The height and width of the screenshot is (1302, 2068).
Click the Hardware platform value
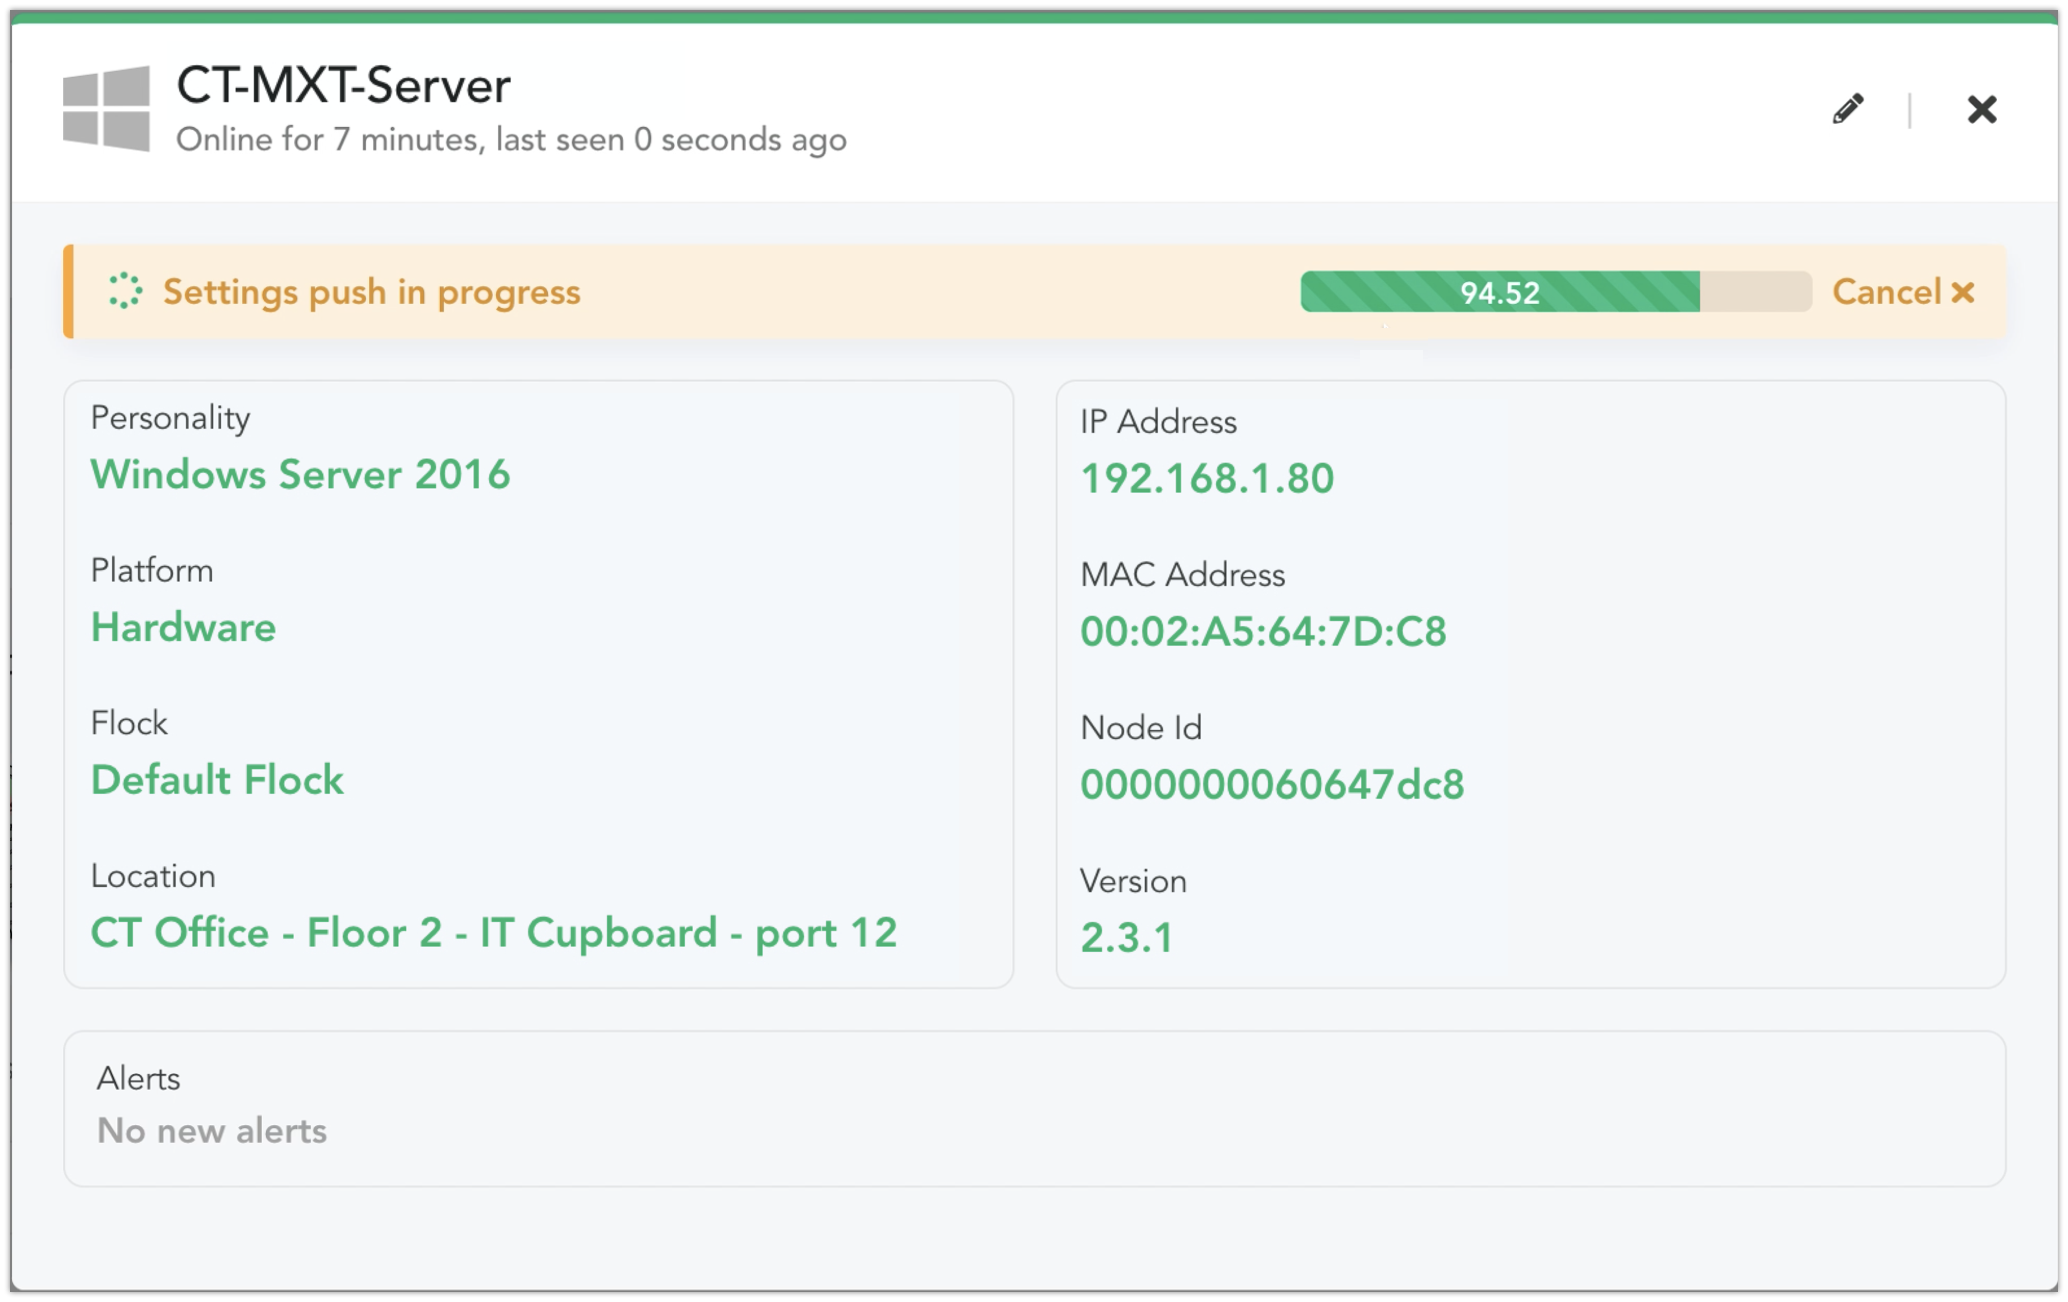pyautogui.click(x=183, y=627)
